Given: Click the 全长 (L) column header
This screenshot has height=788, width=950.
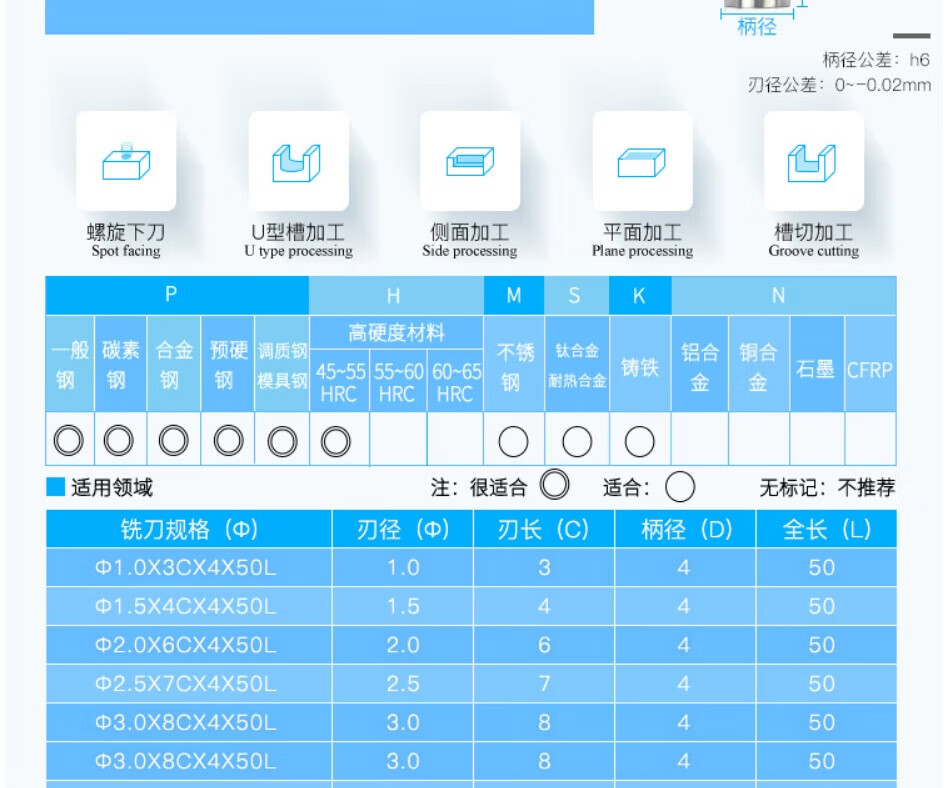Looking at the screenshot, I should coord(826,529).
